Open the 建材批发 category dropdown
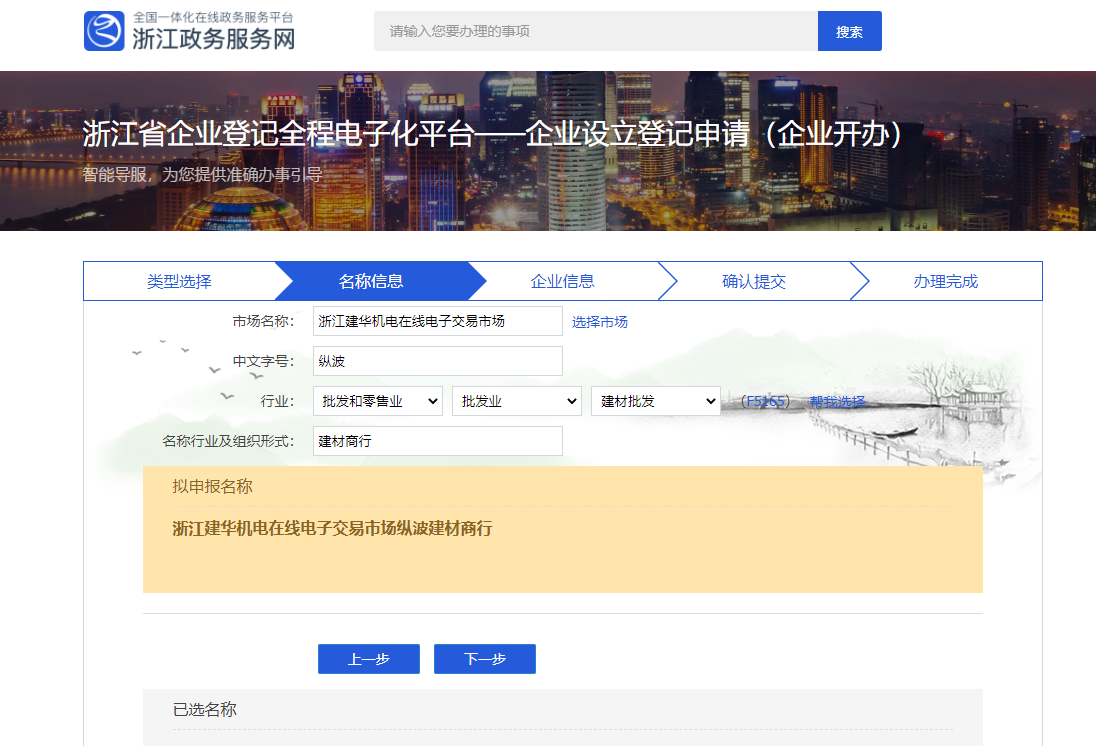Screen dimensions: 1096x746 pyautogui.click(x=656, y=400)
